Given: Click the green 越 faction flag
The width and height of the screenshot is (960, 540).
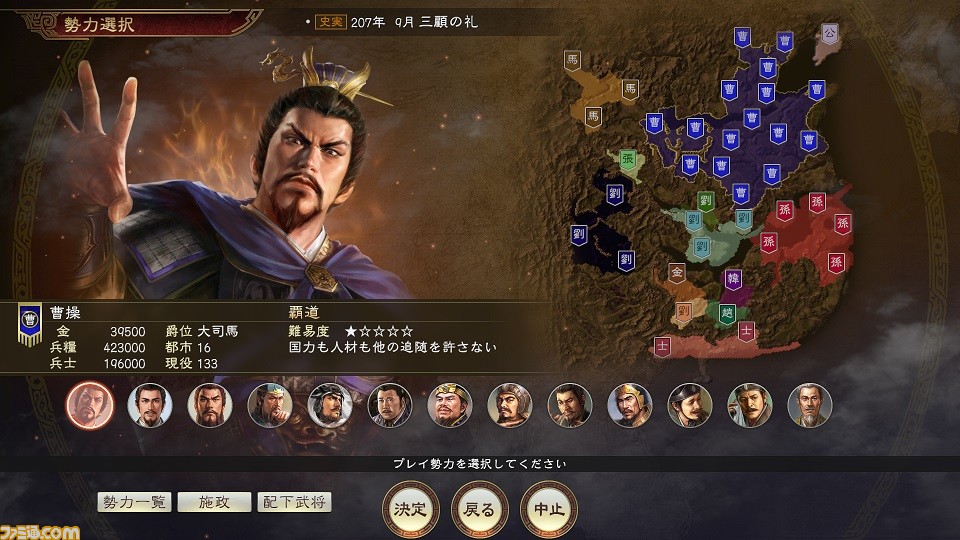Looking at the screenshot, I should 727,313.
